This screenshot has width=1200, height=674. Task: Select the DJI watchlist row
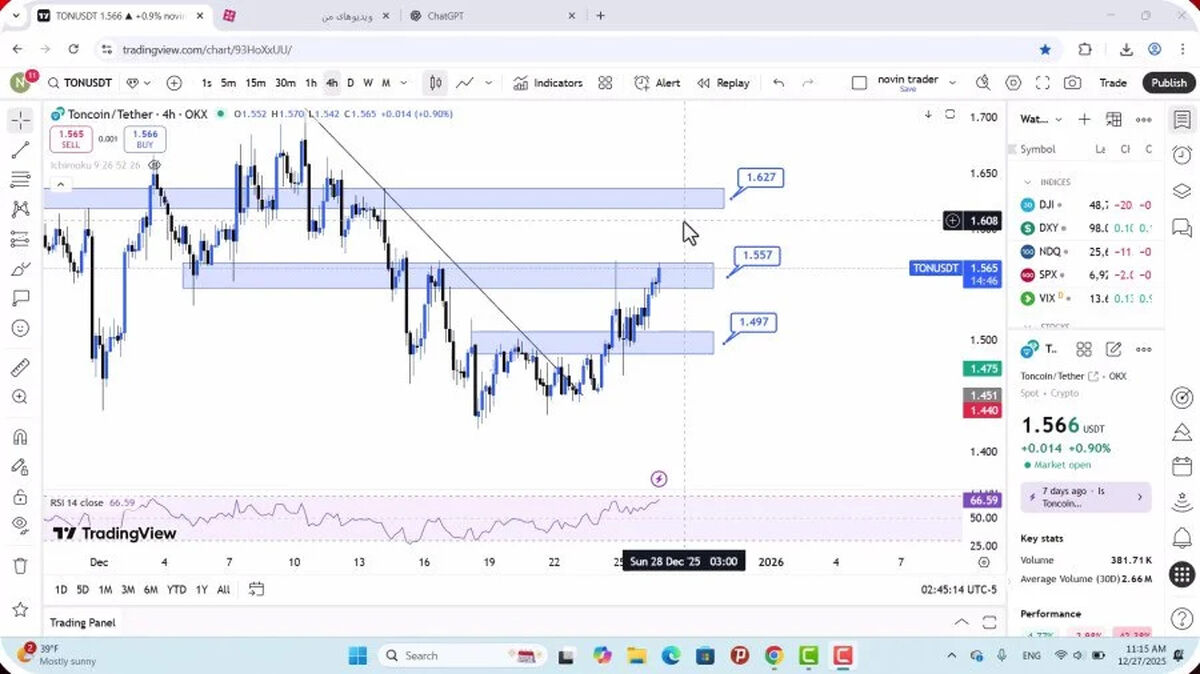point(1086,204)
